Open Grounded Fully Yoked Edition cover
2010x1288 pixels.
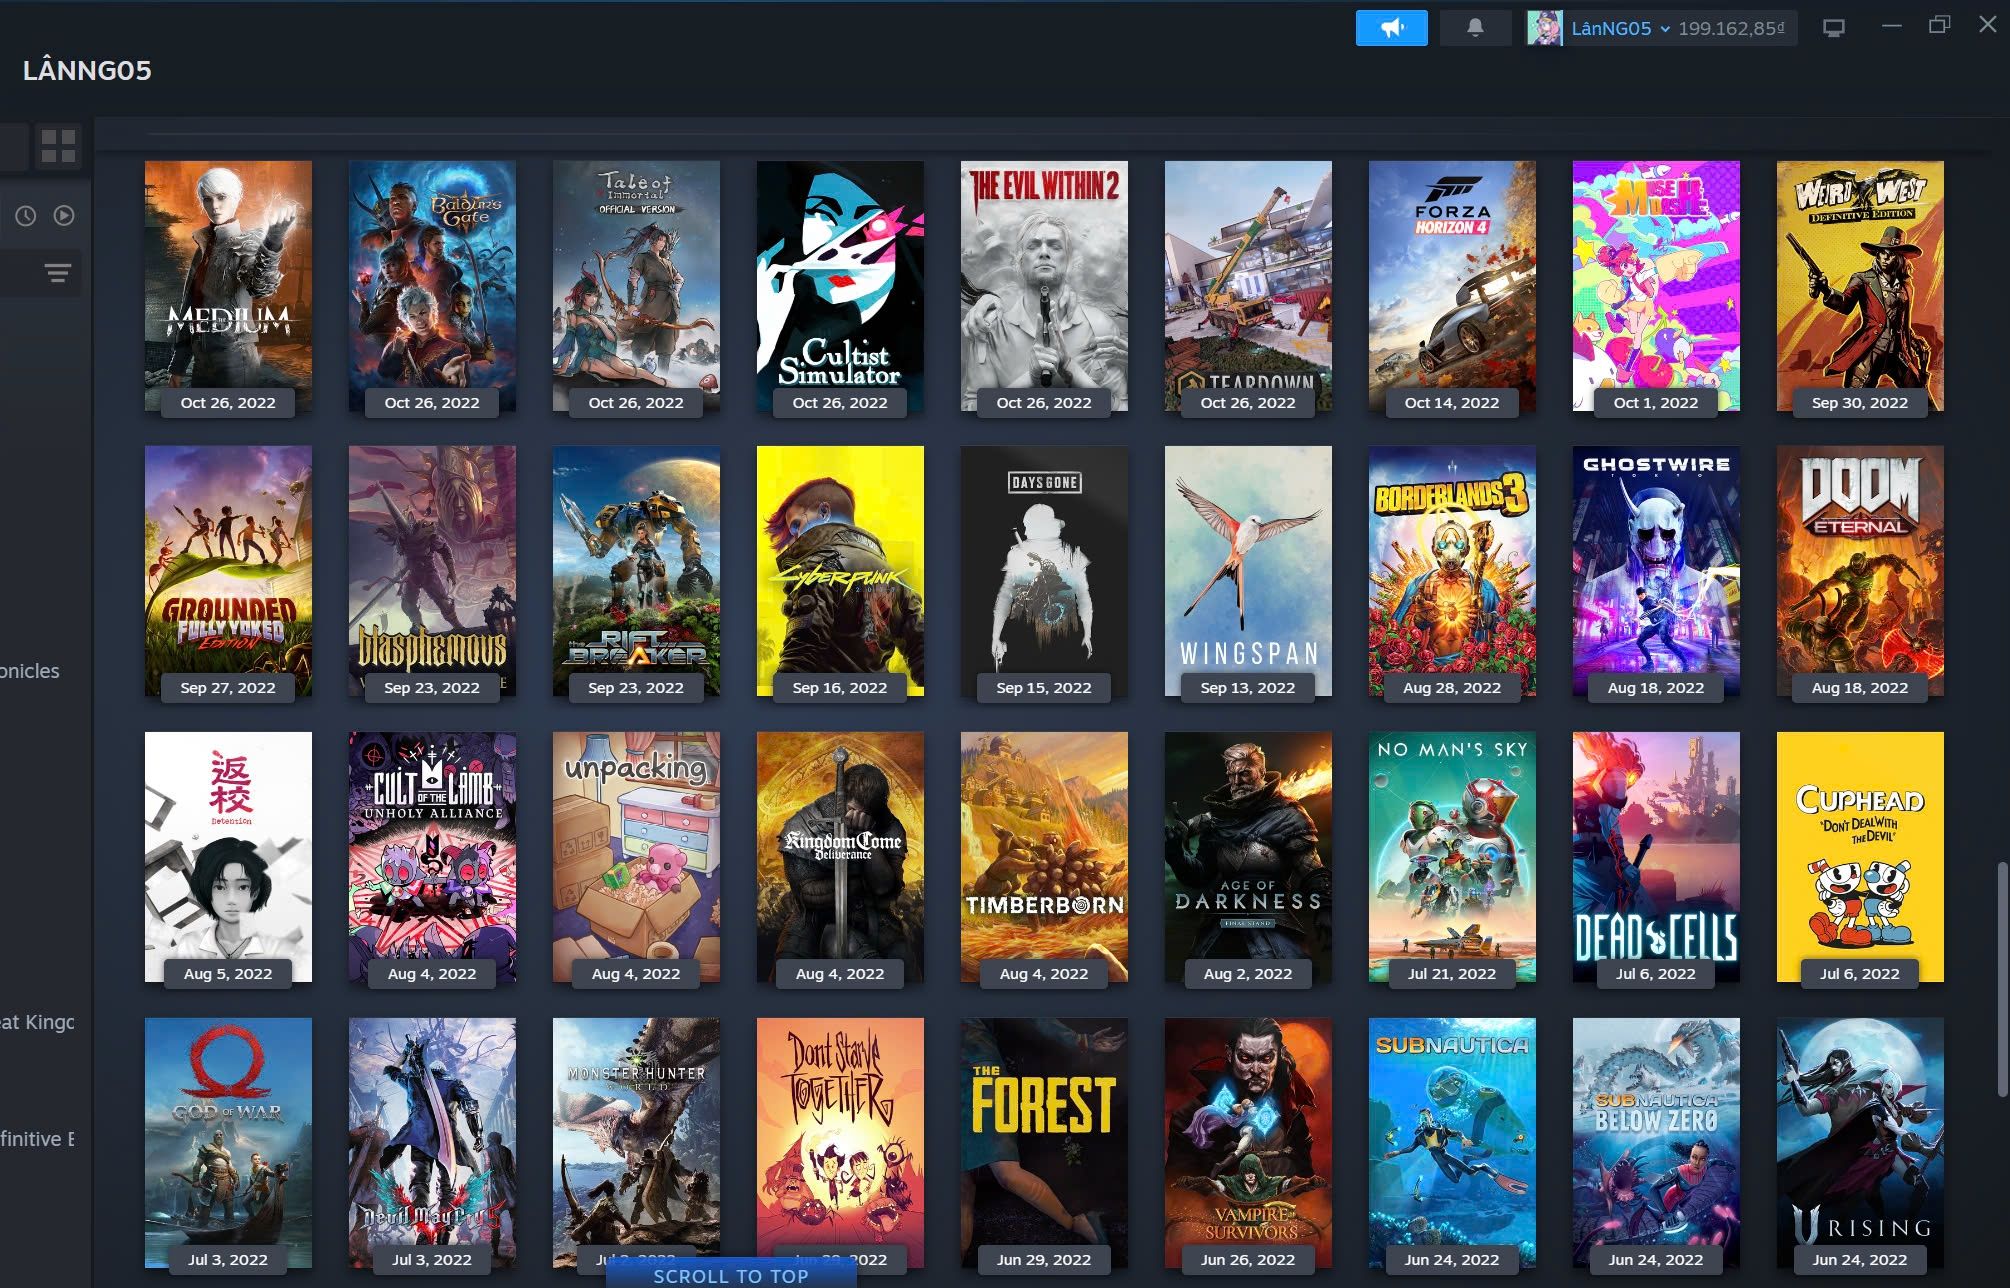click(228, 571)
